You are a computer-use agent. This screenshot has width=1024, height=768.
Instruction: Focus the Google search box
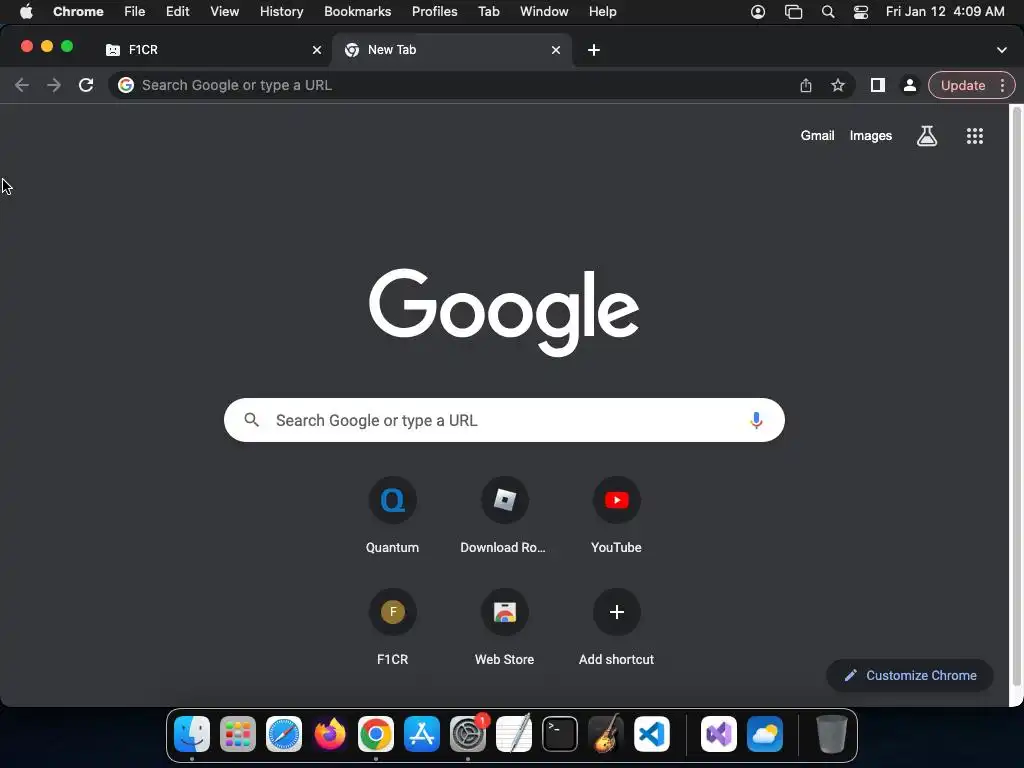pos(504,420)
